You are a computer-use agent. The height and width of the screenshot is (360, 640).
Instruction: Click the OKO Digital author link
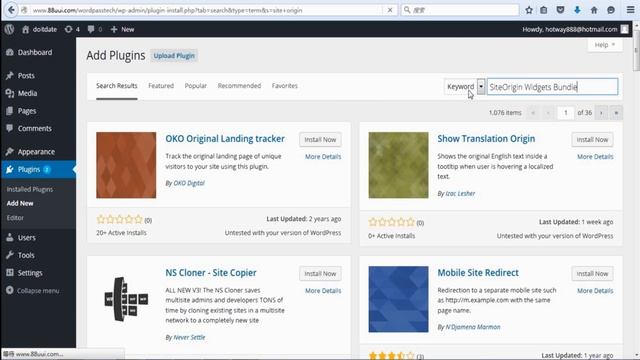pos(189,183)
